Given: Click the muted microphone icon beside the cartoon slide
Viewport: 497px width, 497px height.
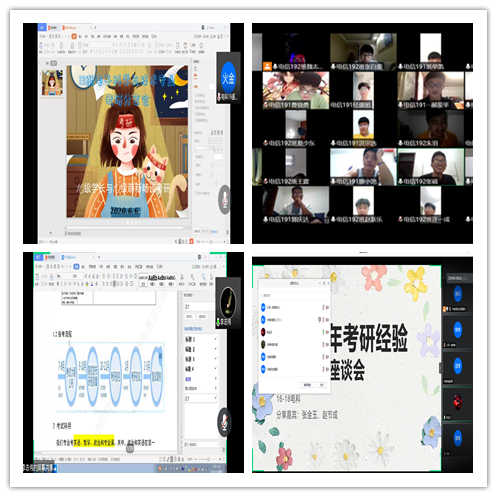Looking at the screenshot, I should point(225,199).
